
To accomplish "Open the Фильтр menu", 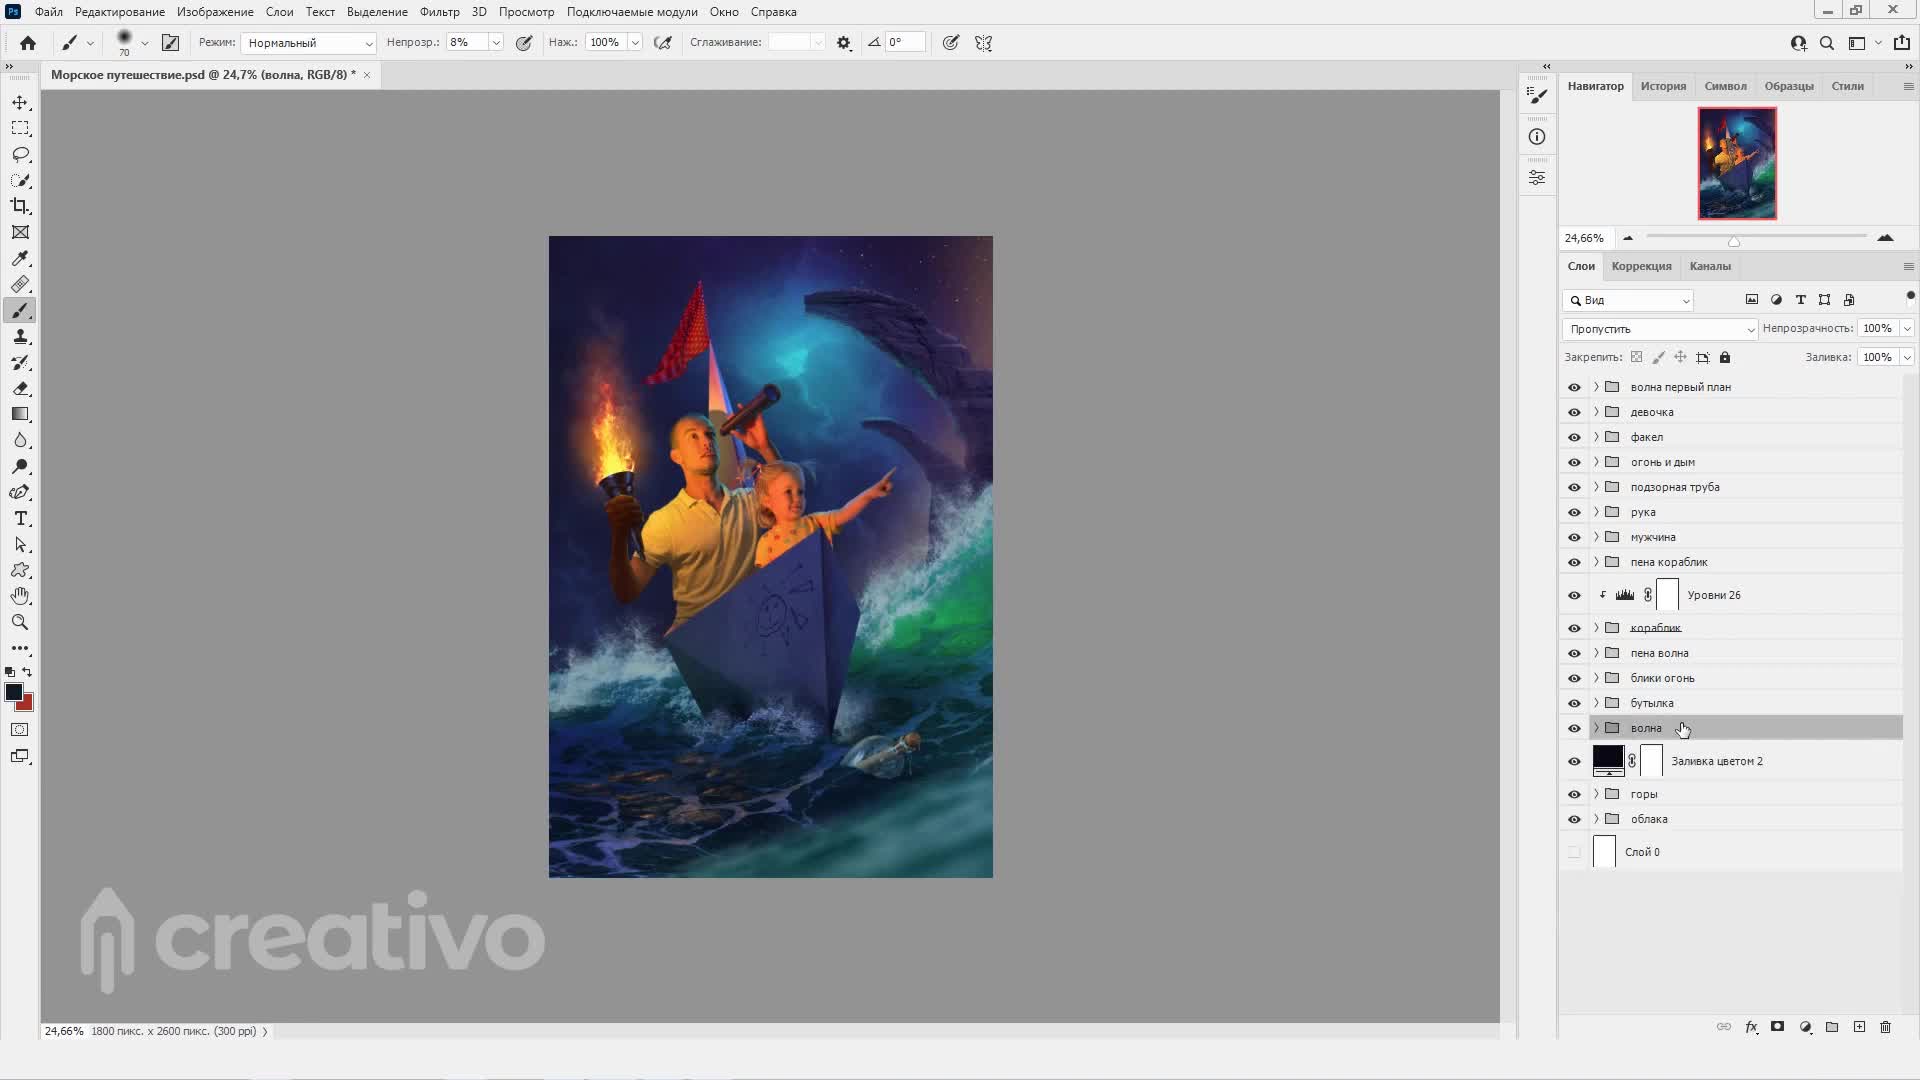I will 439,12.
